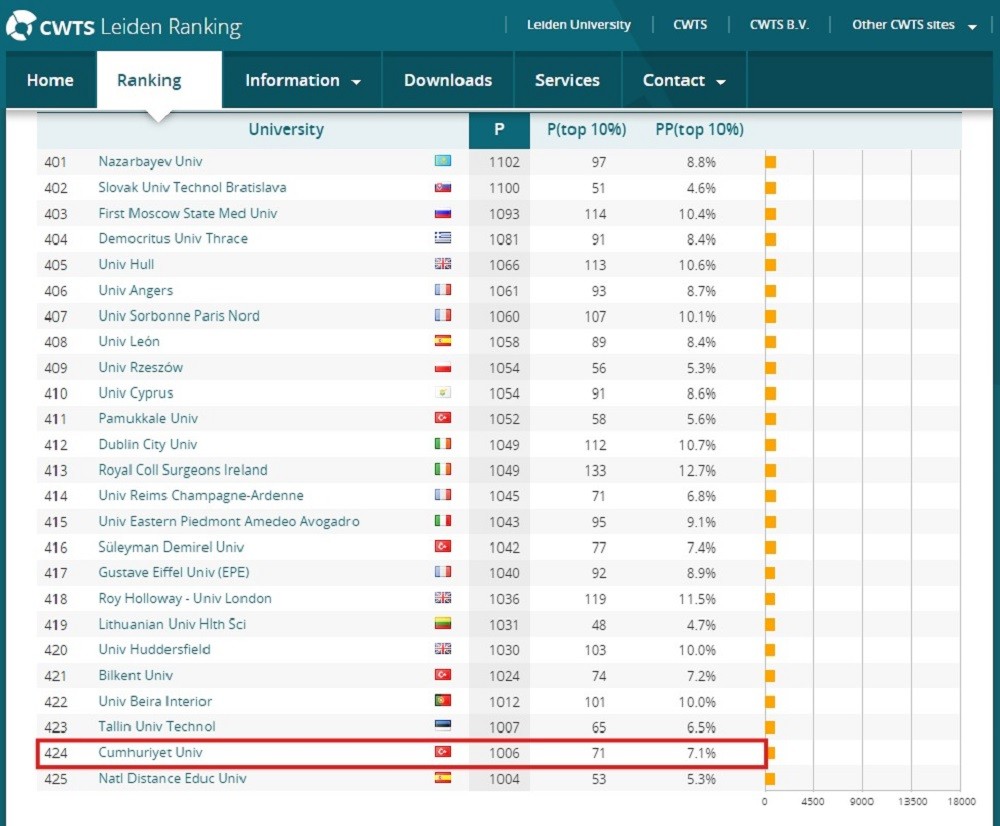Image resolution: width=1000 pixels, height=826 pixels.
Task: Click the CWTS Leiden Ranking logo
Action: [x=124, y=26]
